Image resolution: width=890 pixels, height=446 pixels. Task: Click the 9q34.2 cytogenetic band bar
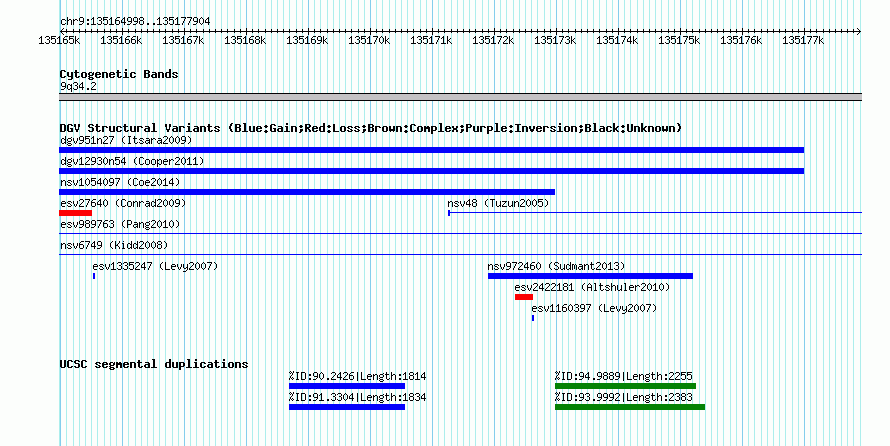pyautogui.click(x=460, y=97)
